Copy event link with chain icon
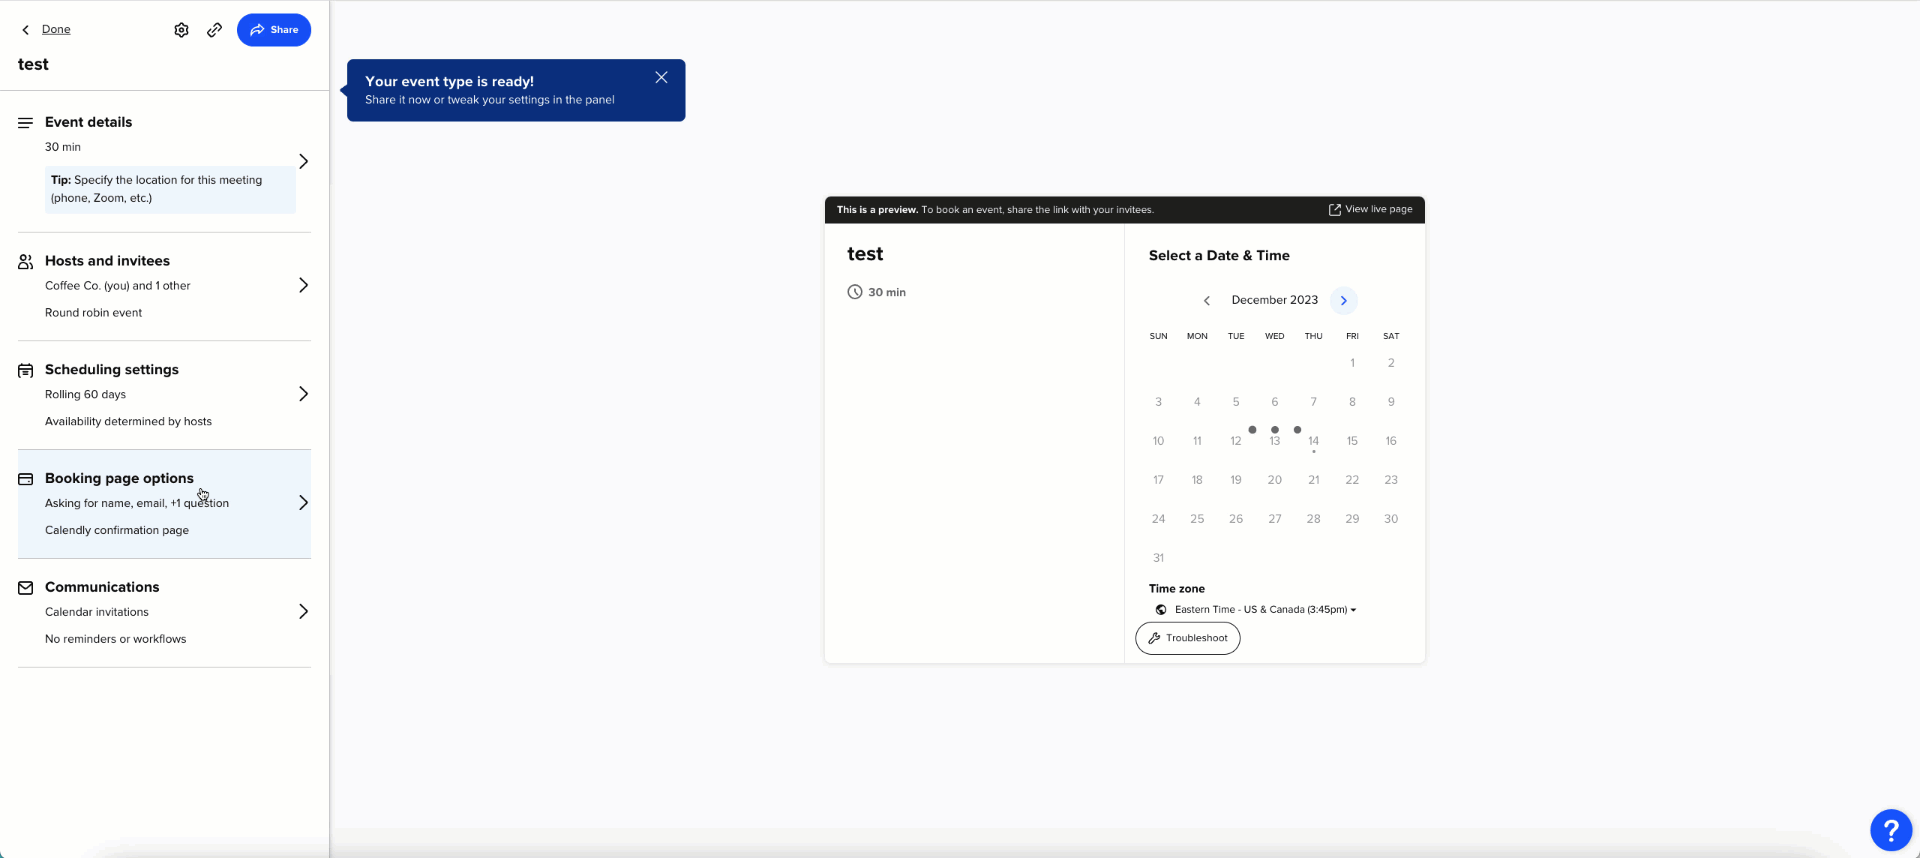This screenshot has height=858, width=1920. tap(214, 30)
